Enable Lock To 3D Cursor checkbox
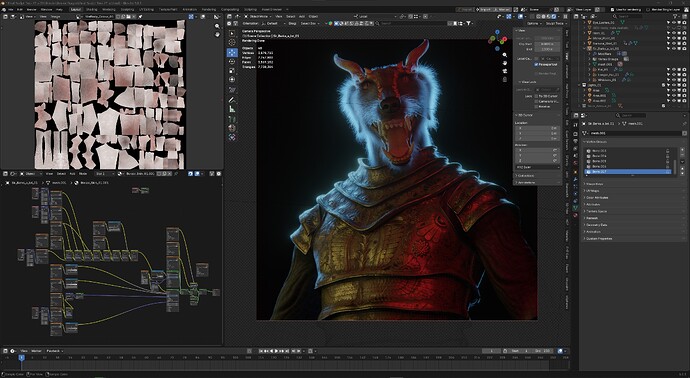This screenshot has height=378, width=690. [x=536, y=96]
